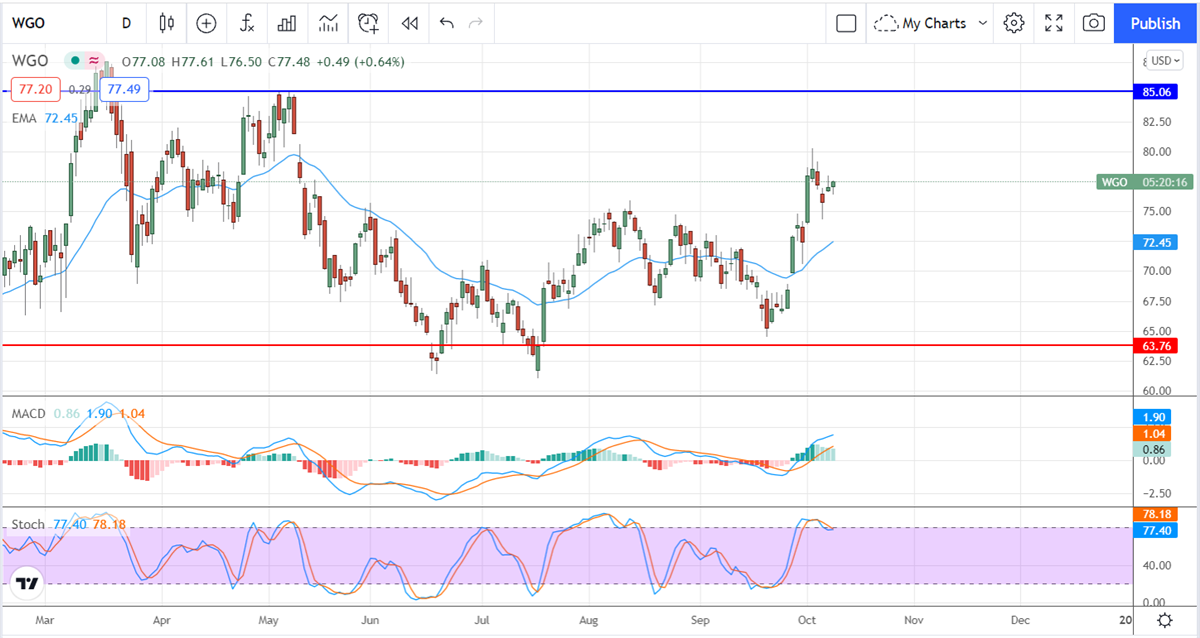1200x638 pixels.
Task: Undo the last chart action
Action: tap(446, 22)
